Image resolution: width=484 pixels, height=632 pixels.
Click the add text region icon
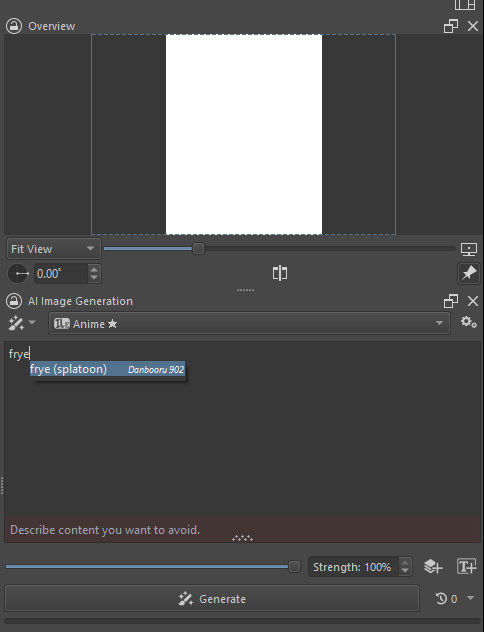point(467,566)
